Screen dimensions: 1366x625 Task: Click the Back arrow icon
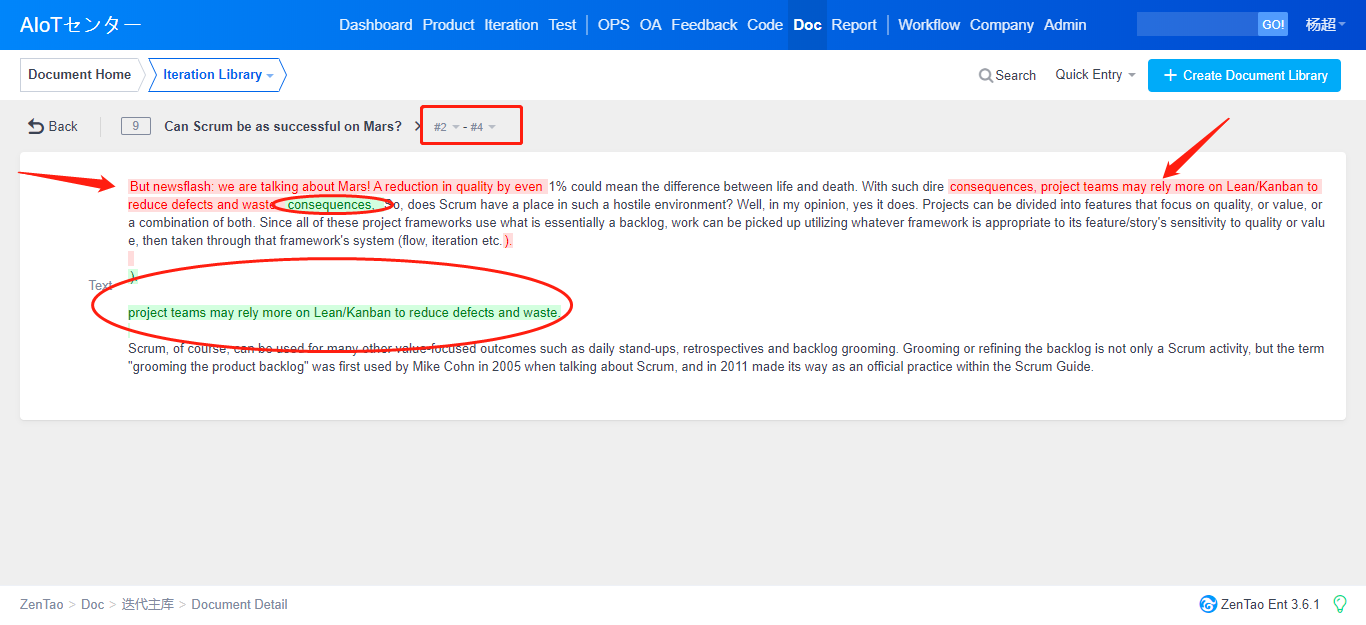tap(36, 126)
